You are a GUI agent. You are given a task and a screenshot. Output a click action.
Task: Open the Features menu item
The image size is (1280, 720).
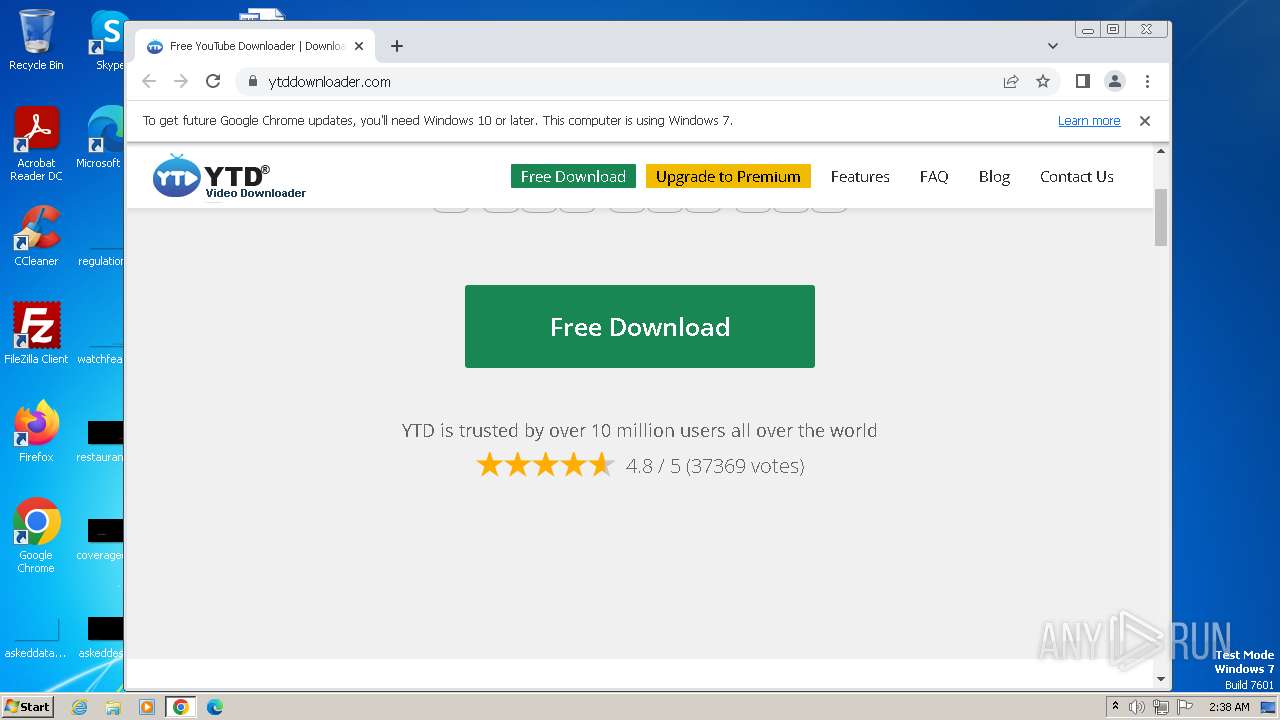coord(860,176)
